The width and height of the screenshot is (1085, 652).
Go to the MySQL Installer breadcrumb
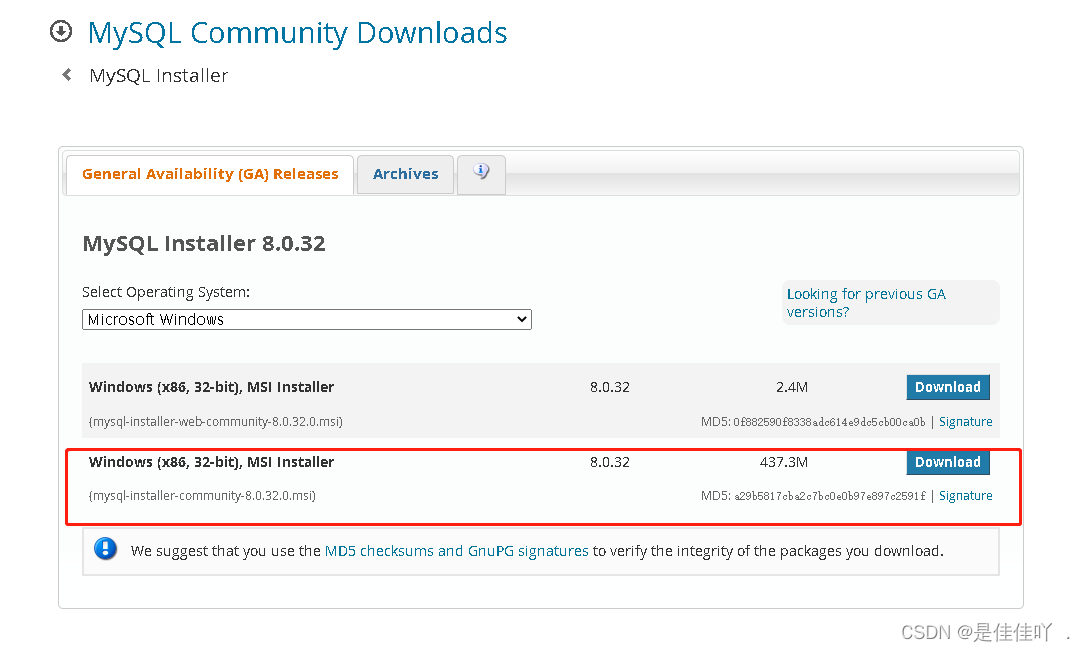coord(158,75)
